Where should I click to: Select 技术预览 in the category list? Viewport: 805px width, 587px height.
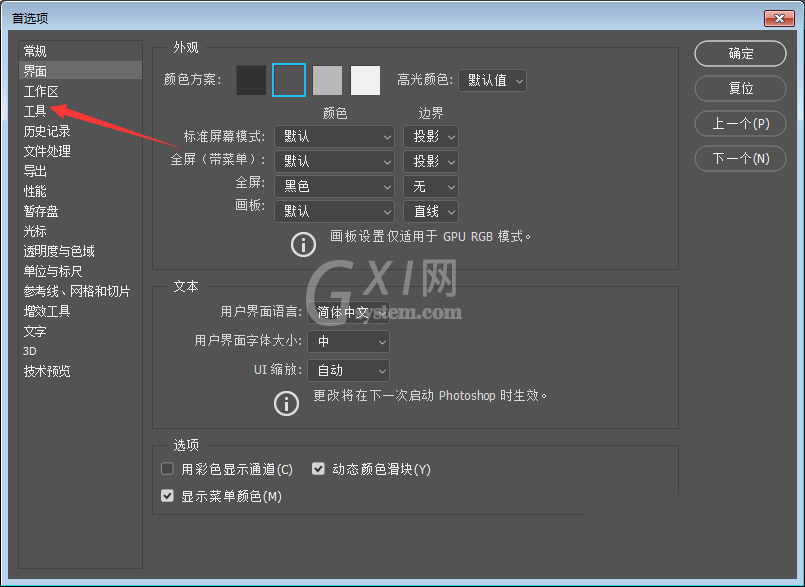tap(81, 371)
